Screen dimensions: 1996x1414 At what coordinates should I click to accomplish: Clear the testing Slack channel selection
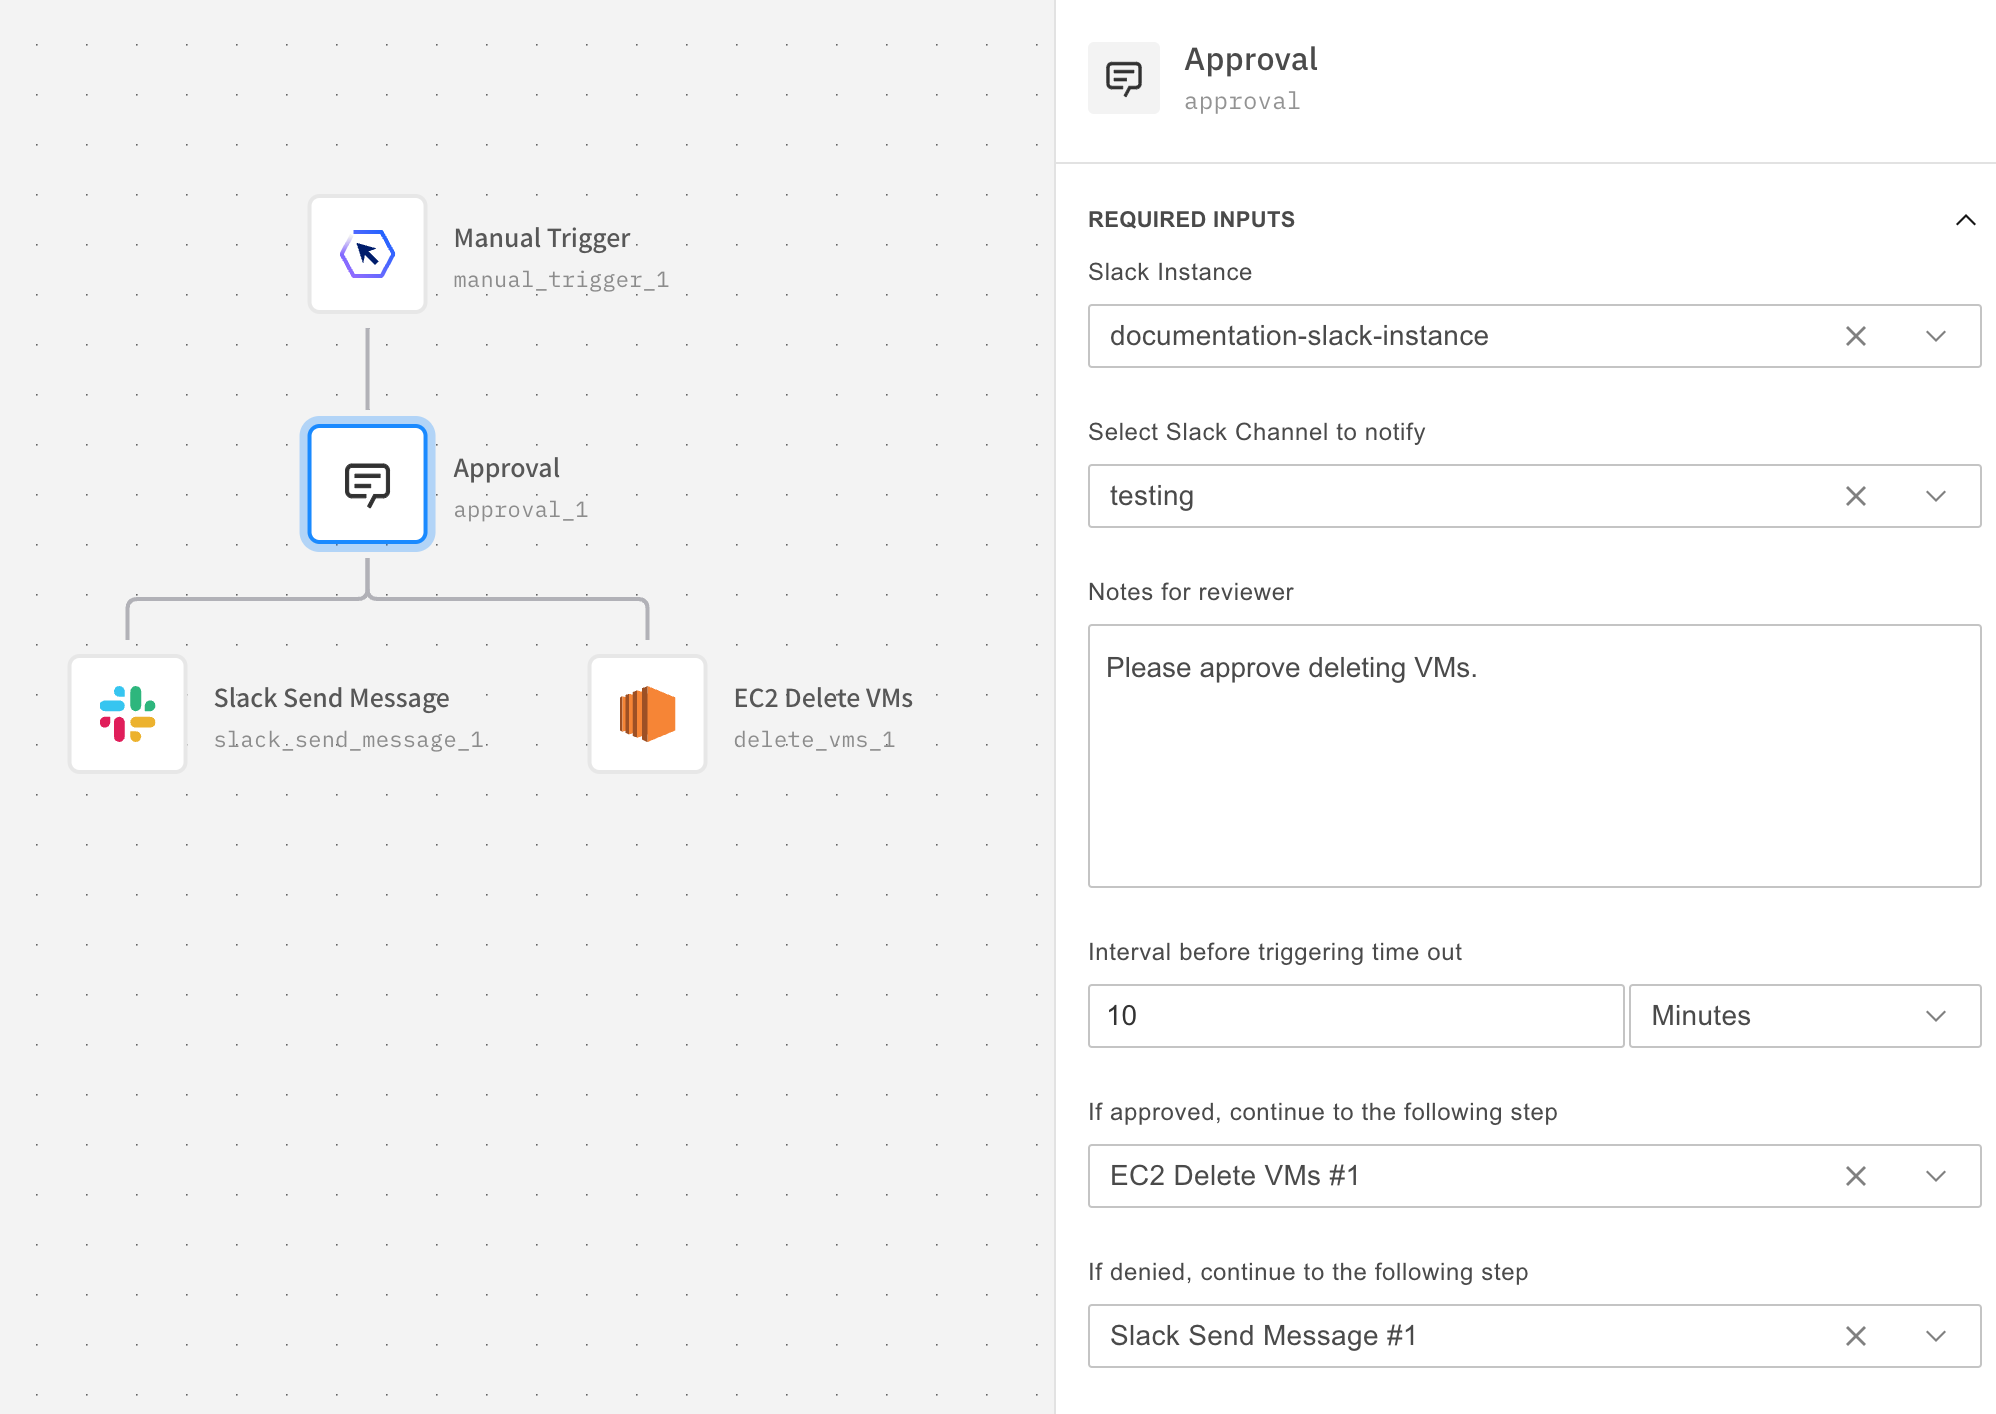click(x=1855, y=496)
